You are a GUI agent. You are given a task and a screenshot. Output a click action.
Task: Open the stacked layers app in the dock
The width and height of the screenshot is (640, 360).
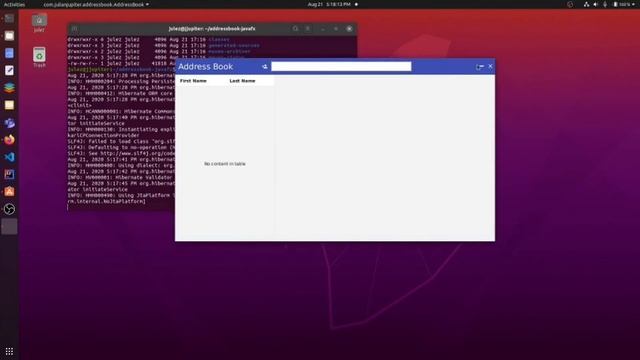point(9,88)
